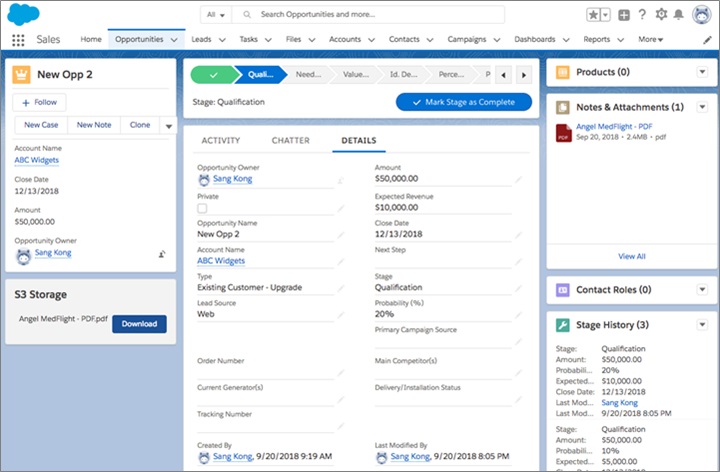Open Angel MedFlight - PDF attachment link

(614, 127)
